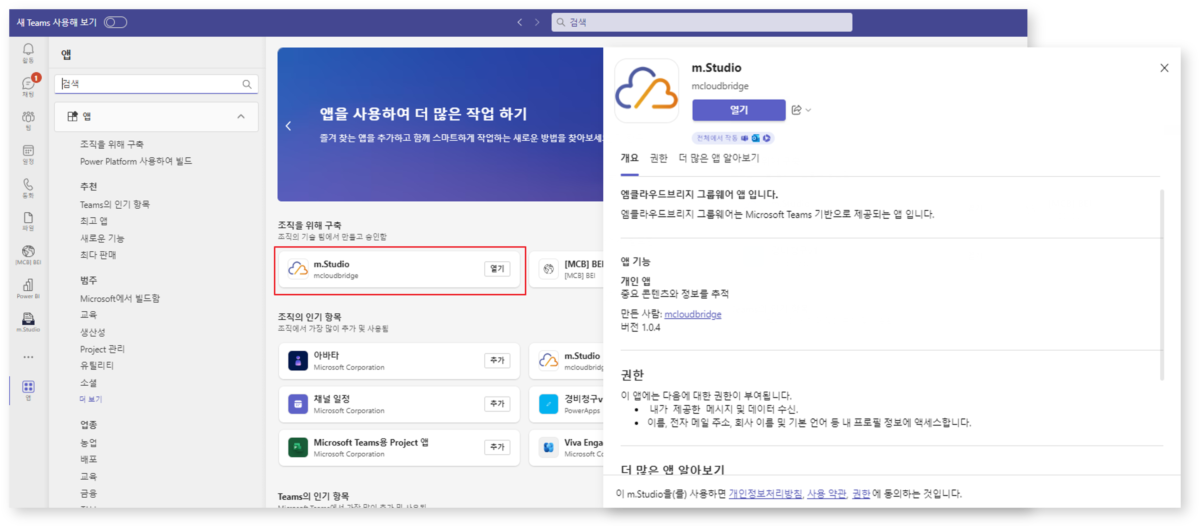Click the 아바타 app icon
This screenshot has height=527, width=1200.
(x=298, y=361)
